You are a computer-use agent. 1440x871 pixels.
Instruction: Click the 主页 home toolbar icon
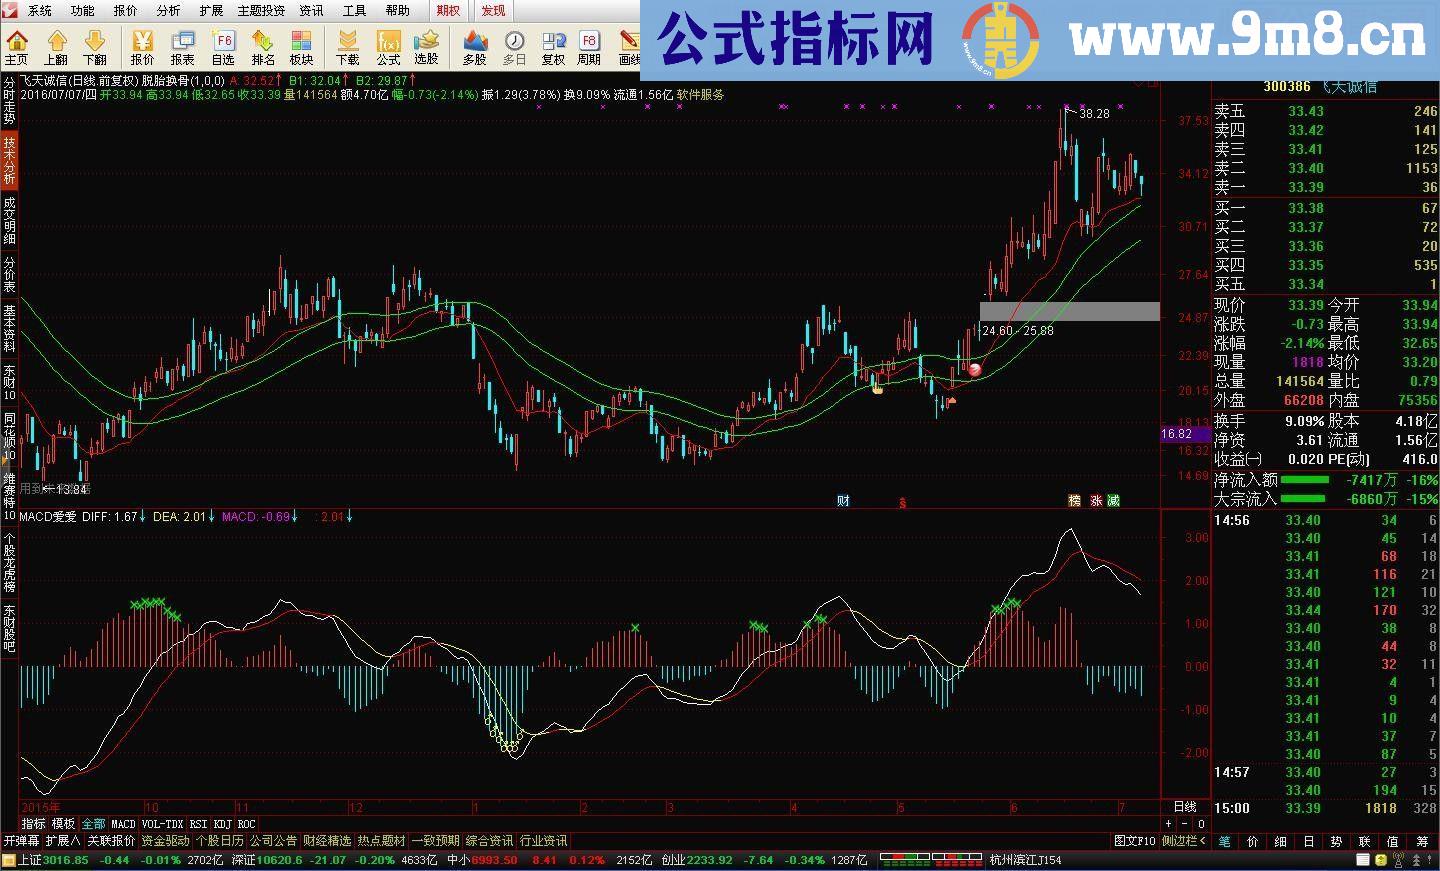(17, 47)
